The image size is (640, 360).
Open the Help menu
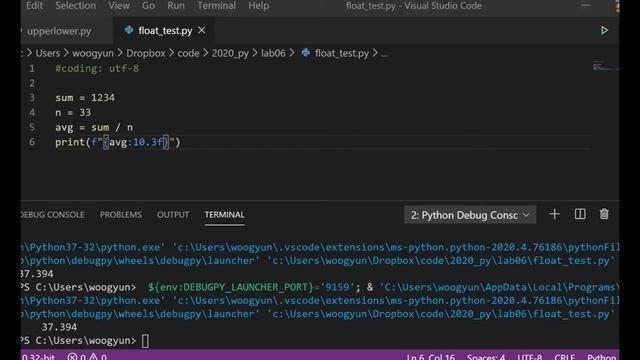[x=258, y=6]
